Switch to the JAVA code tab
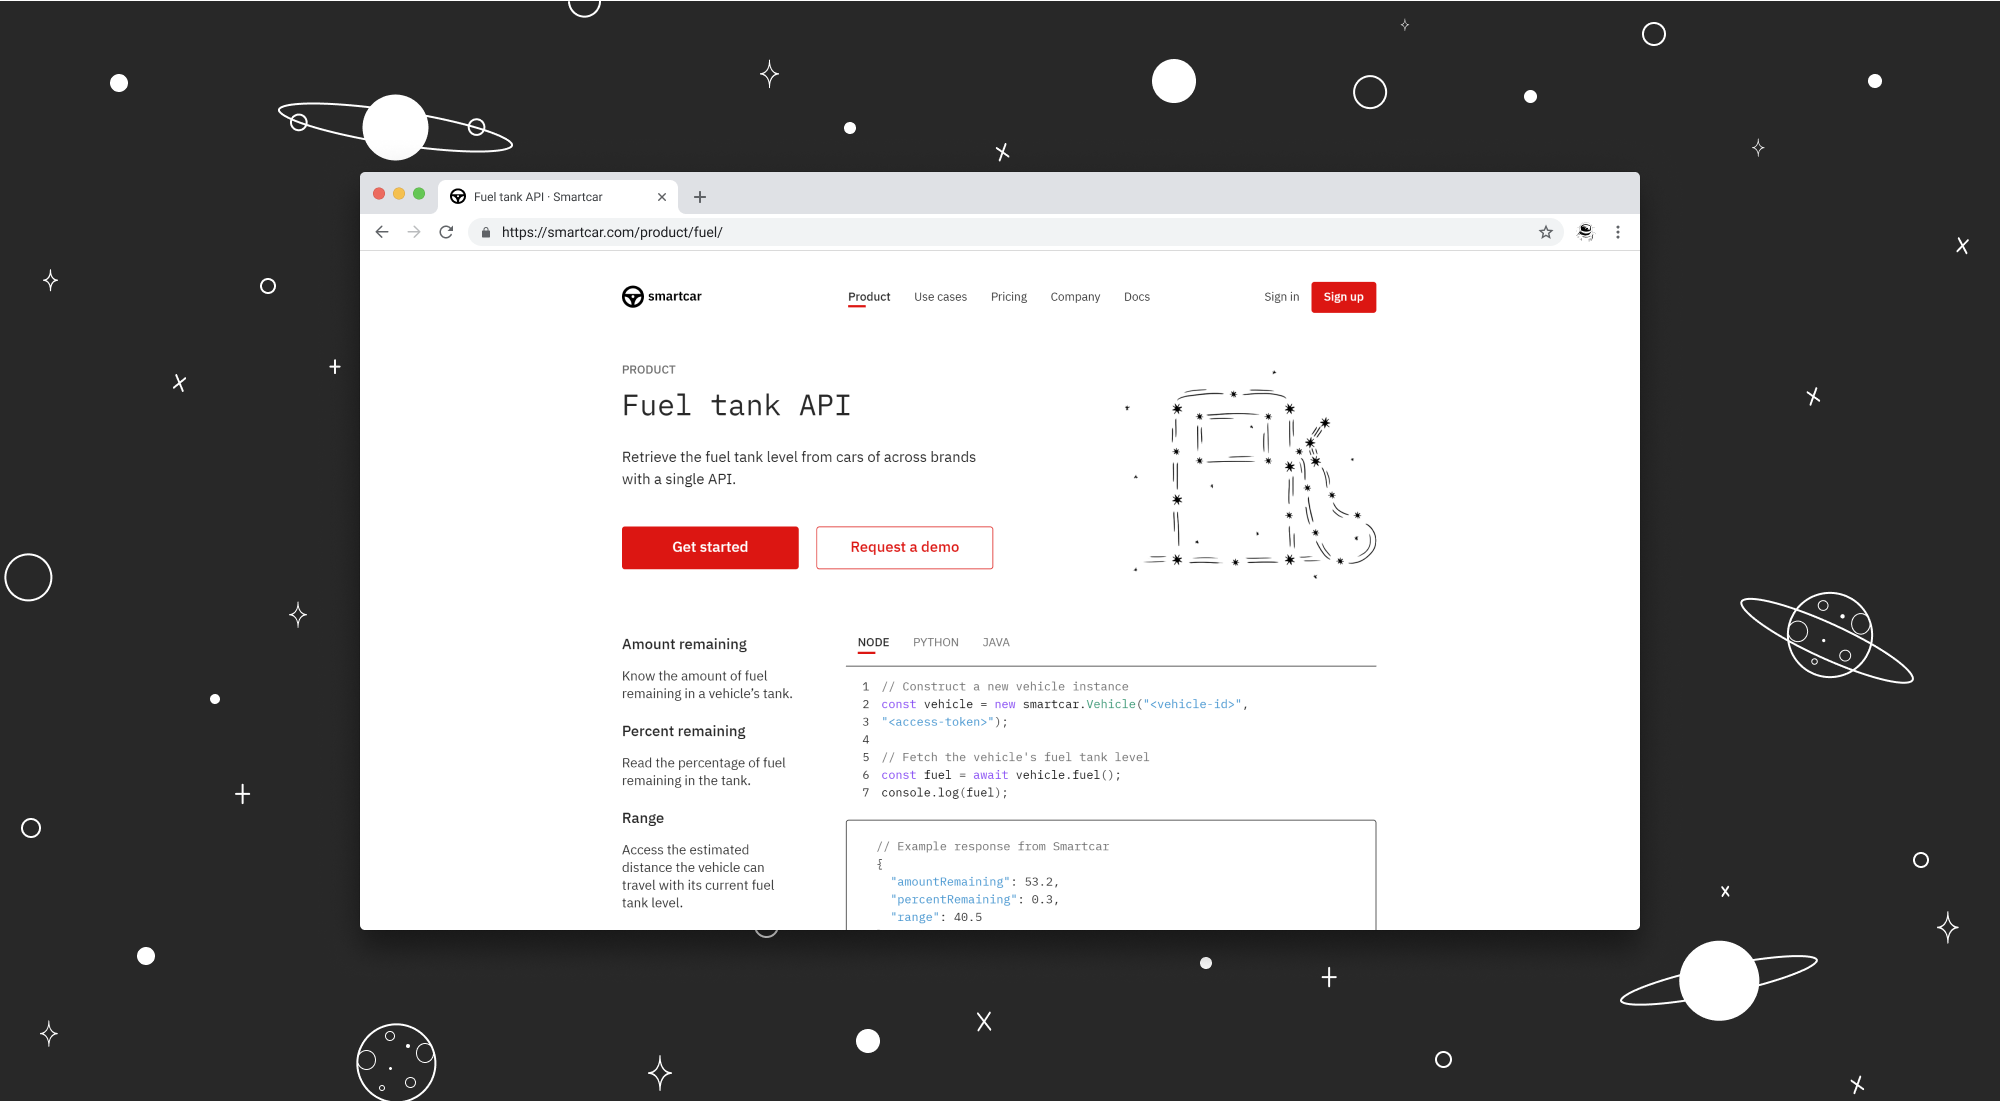The width and height of the screenshot is (2000, 1111). pos(996,642)
